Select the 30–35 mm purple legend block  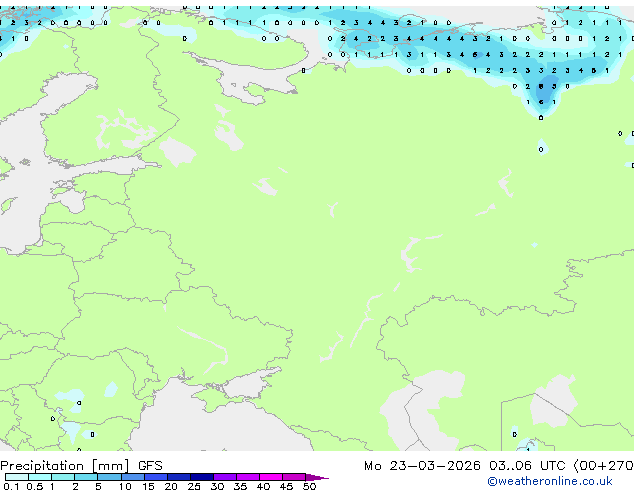point(225,477)
